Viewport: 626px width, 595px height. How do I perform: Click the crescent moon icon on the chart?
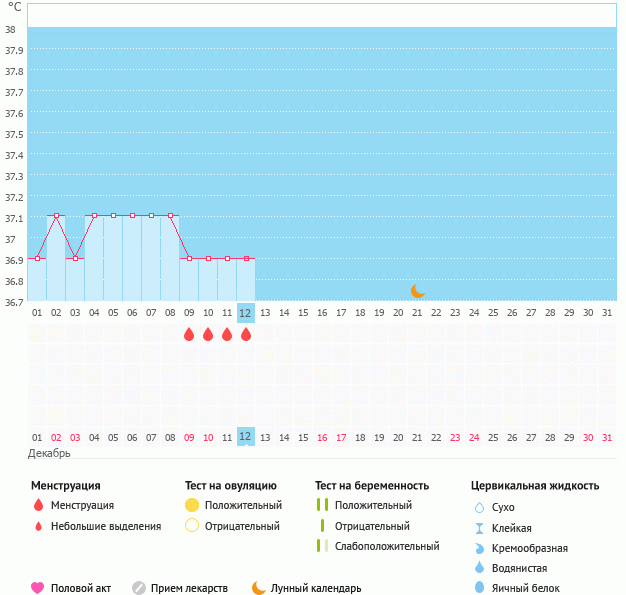pyautogui.click(x=418, y=291)
